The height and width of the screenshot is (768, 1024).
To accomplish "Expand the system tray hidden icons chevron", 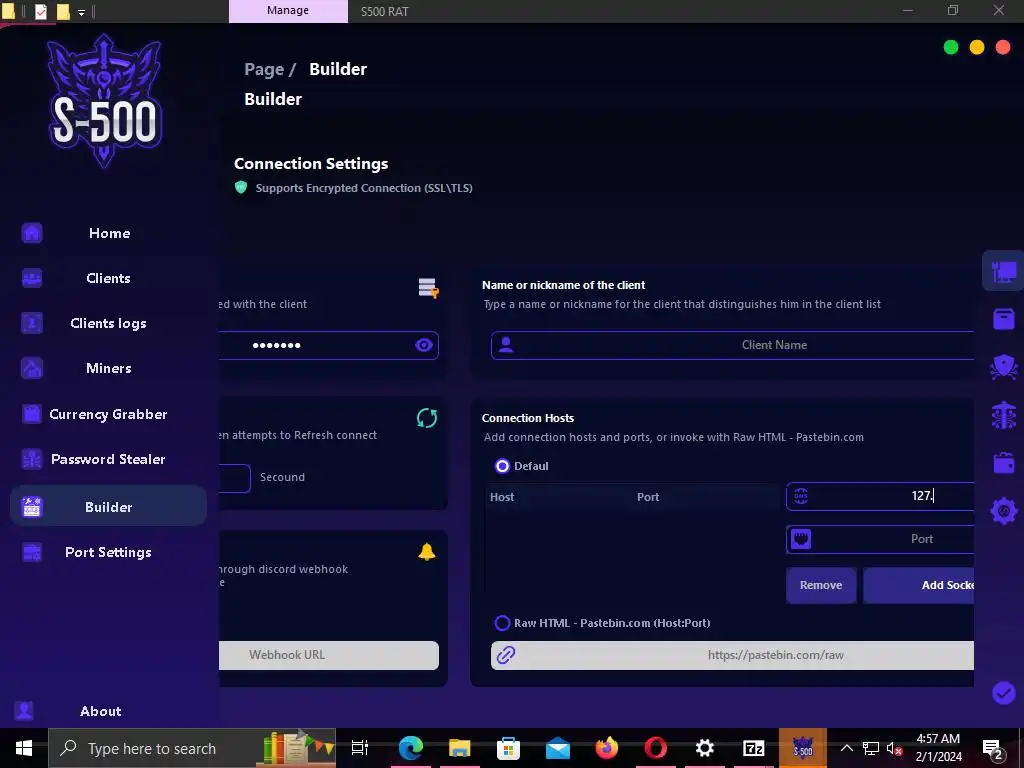I will click(846, 748).
